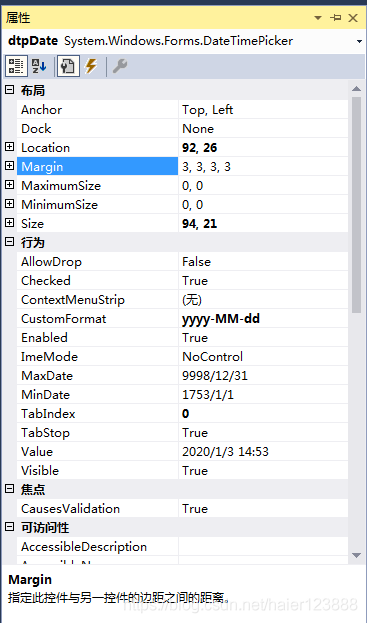Expand the Location property
This screenshot has width=367, height=623.
point(10,147)
